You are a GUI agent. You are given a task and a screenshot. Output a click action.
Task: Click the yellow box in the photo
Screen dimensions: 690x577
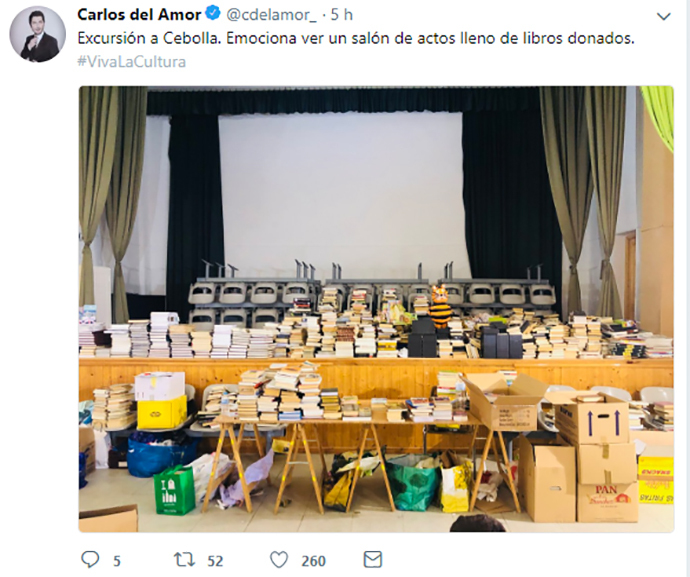coord(162,412)
